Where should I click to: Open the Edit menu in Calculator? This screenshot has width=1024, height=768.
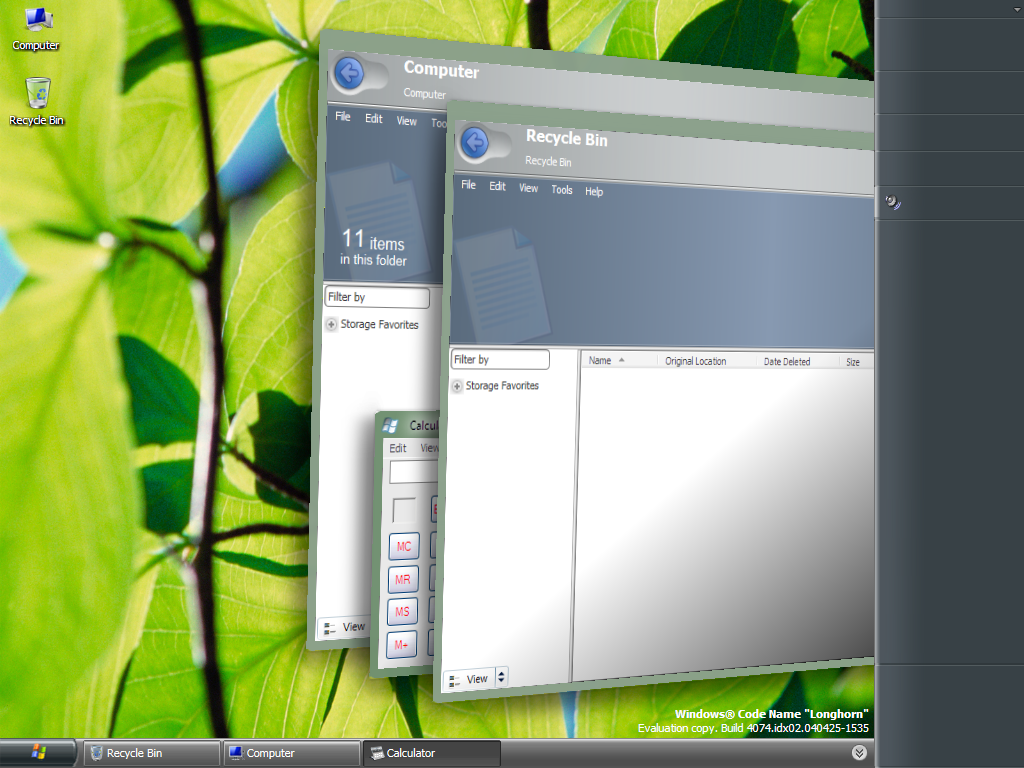(x=398, y=448)
